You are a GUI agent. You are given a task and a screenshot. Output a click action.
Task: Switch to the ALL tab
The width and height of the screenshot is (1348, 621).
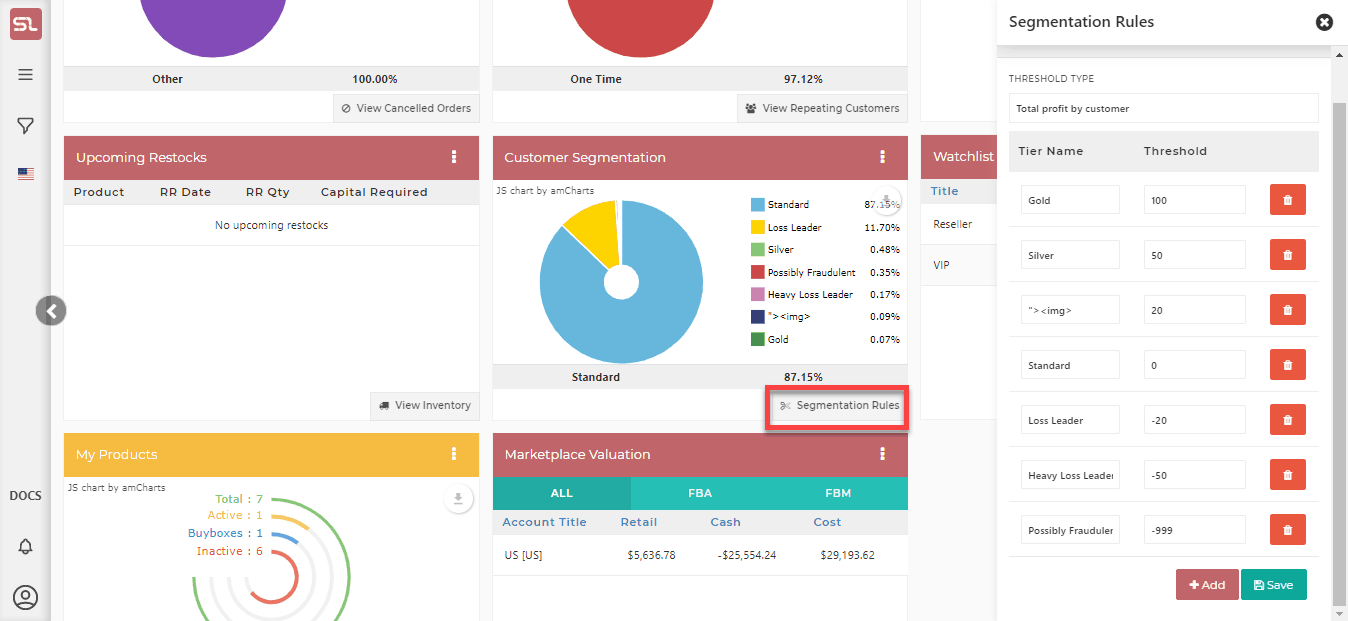point(562,493)
